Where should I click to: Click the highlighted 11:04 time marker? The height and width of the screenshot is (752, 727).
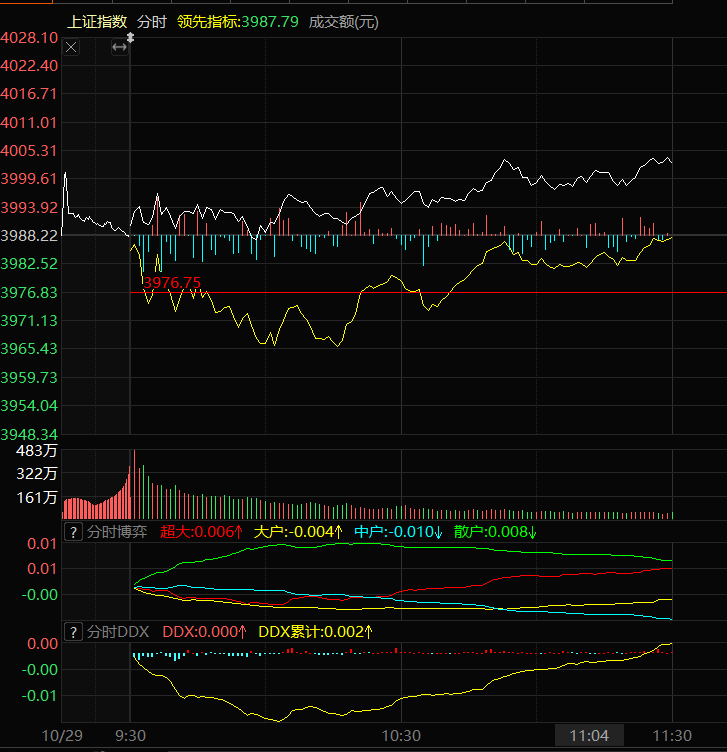[589, 736]
